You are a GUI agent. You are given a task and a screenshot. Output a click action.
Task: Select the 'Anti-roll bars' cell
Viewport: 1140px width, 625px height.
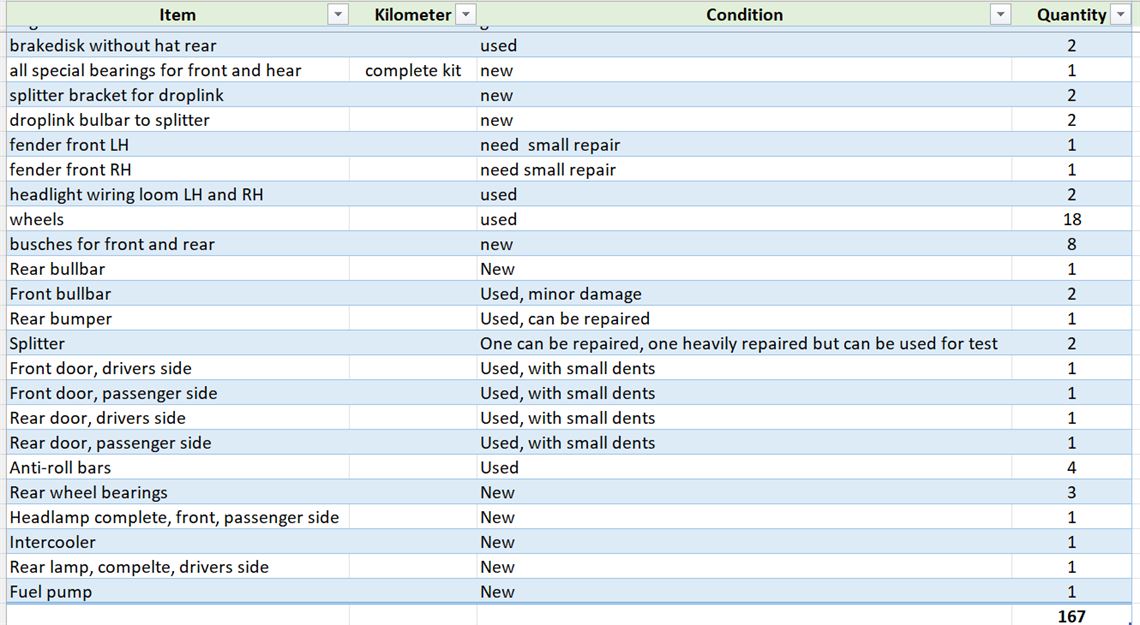(x=60, y=468)
